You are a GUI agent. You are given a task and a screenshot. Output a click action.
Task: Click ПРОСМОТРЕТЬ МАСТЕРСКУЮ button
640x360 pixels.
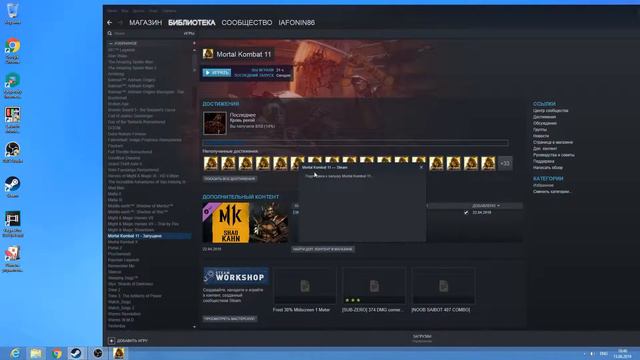pos(230,318)
